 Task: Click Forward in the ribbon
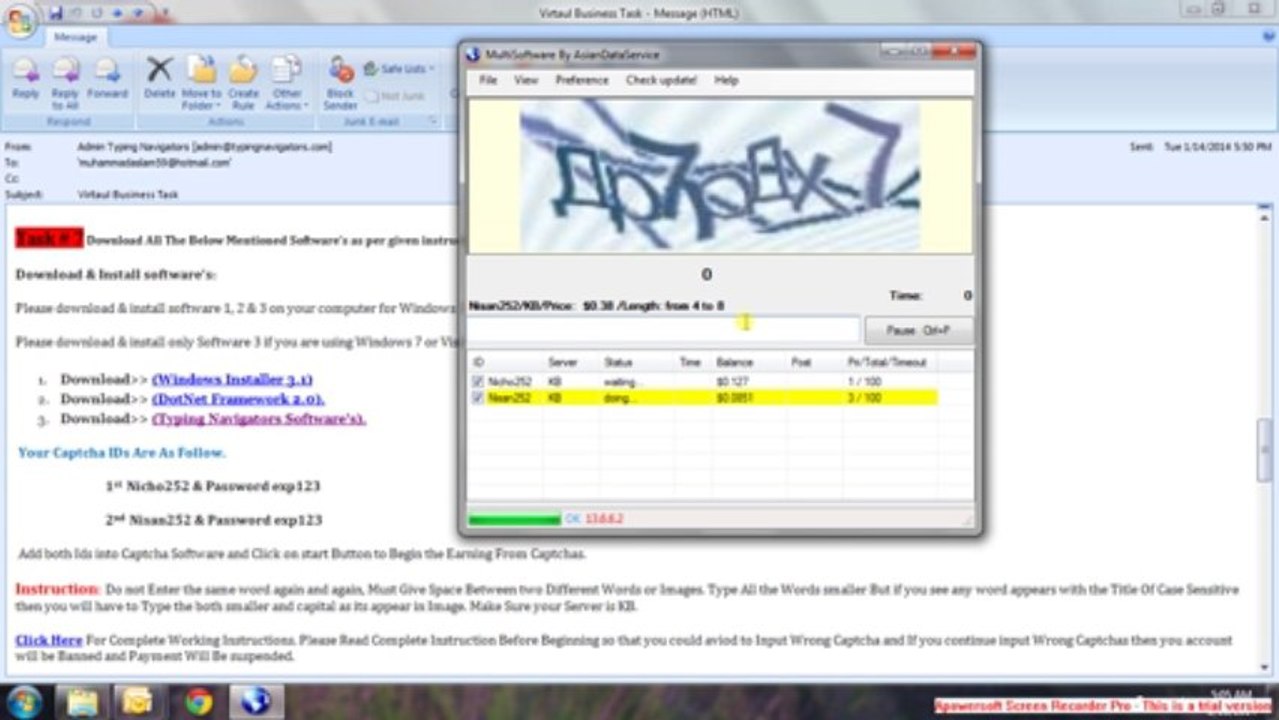pyautogui.click(x=107, y=81)
